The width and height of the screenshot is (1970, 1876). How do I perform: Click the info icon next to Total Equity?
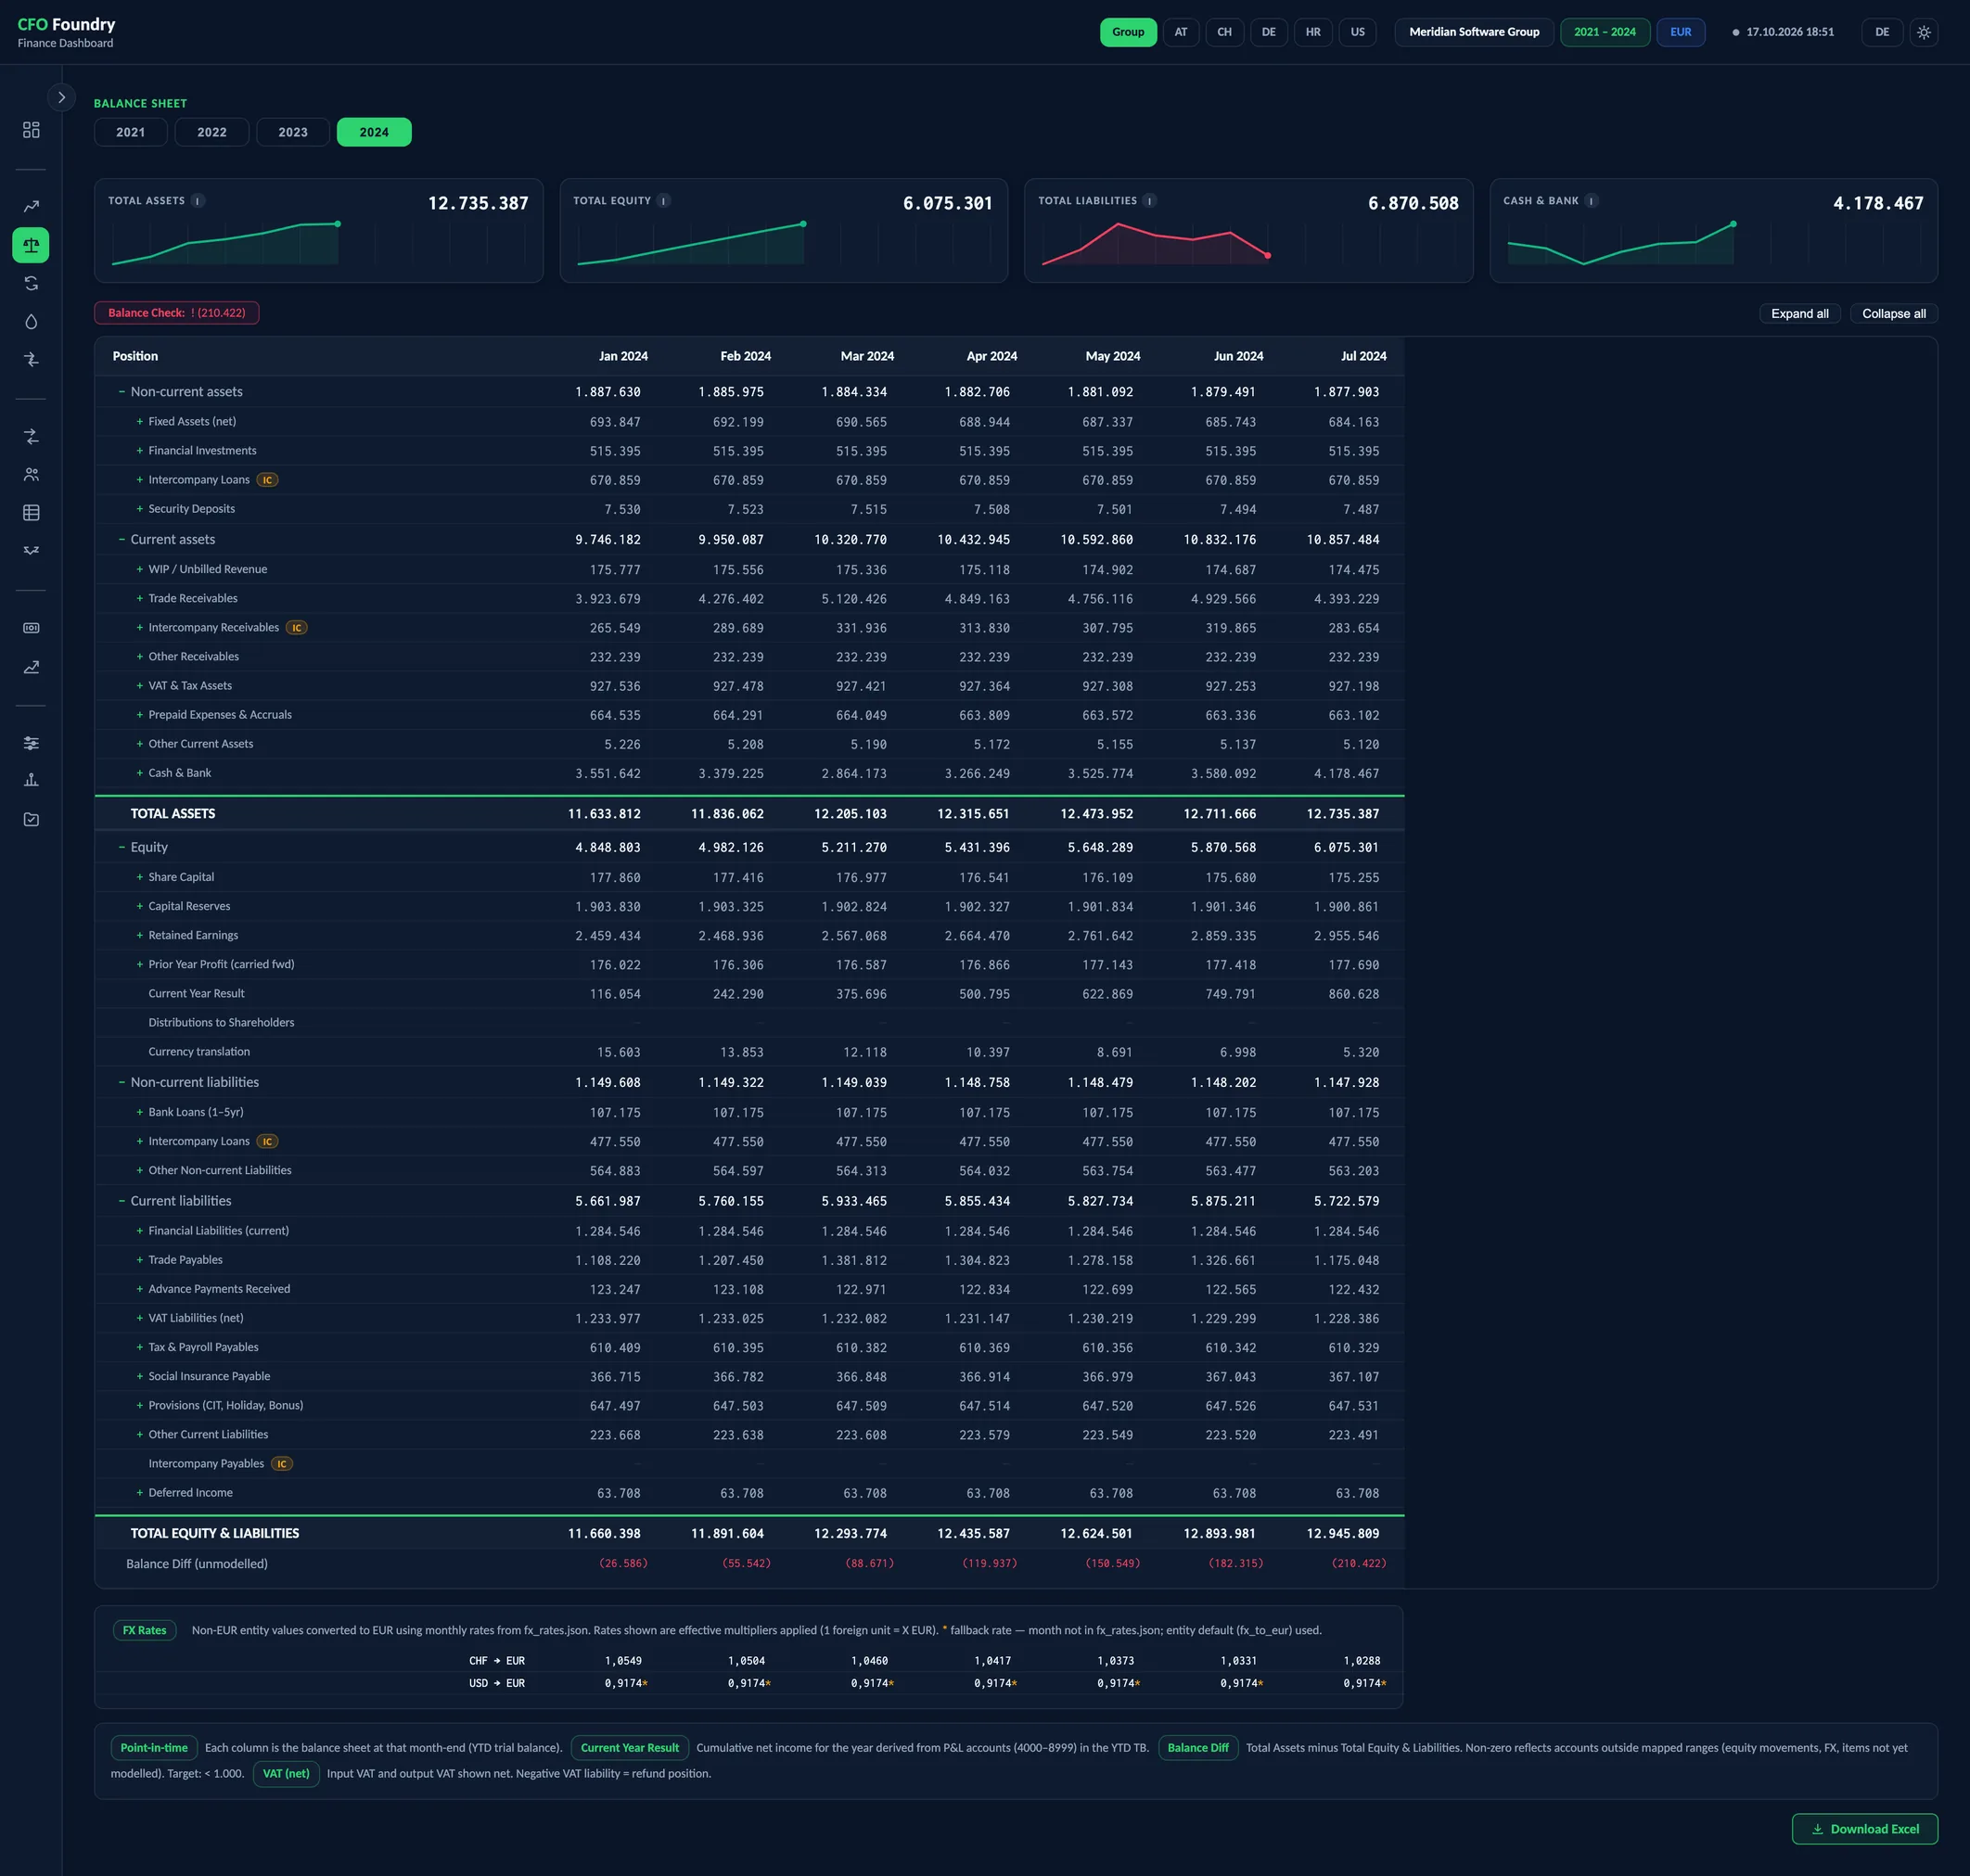664,201
